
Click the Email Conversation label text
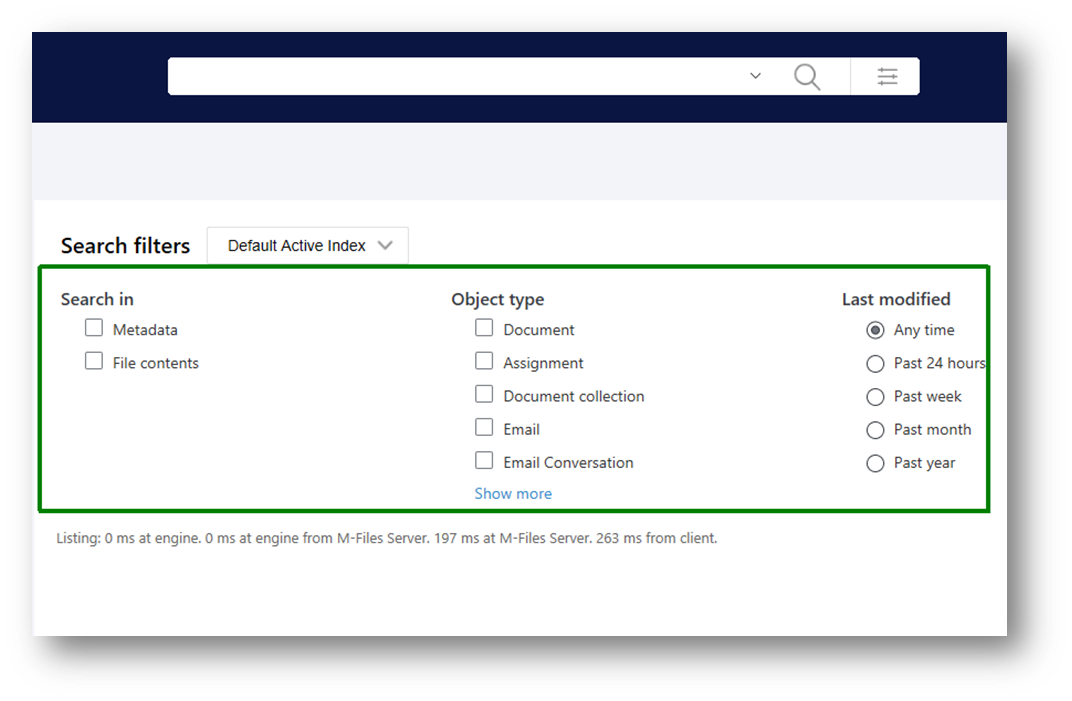pyautogui.click(x=568, y=463)
